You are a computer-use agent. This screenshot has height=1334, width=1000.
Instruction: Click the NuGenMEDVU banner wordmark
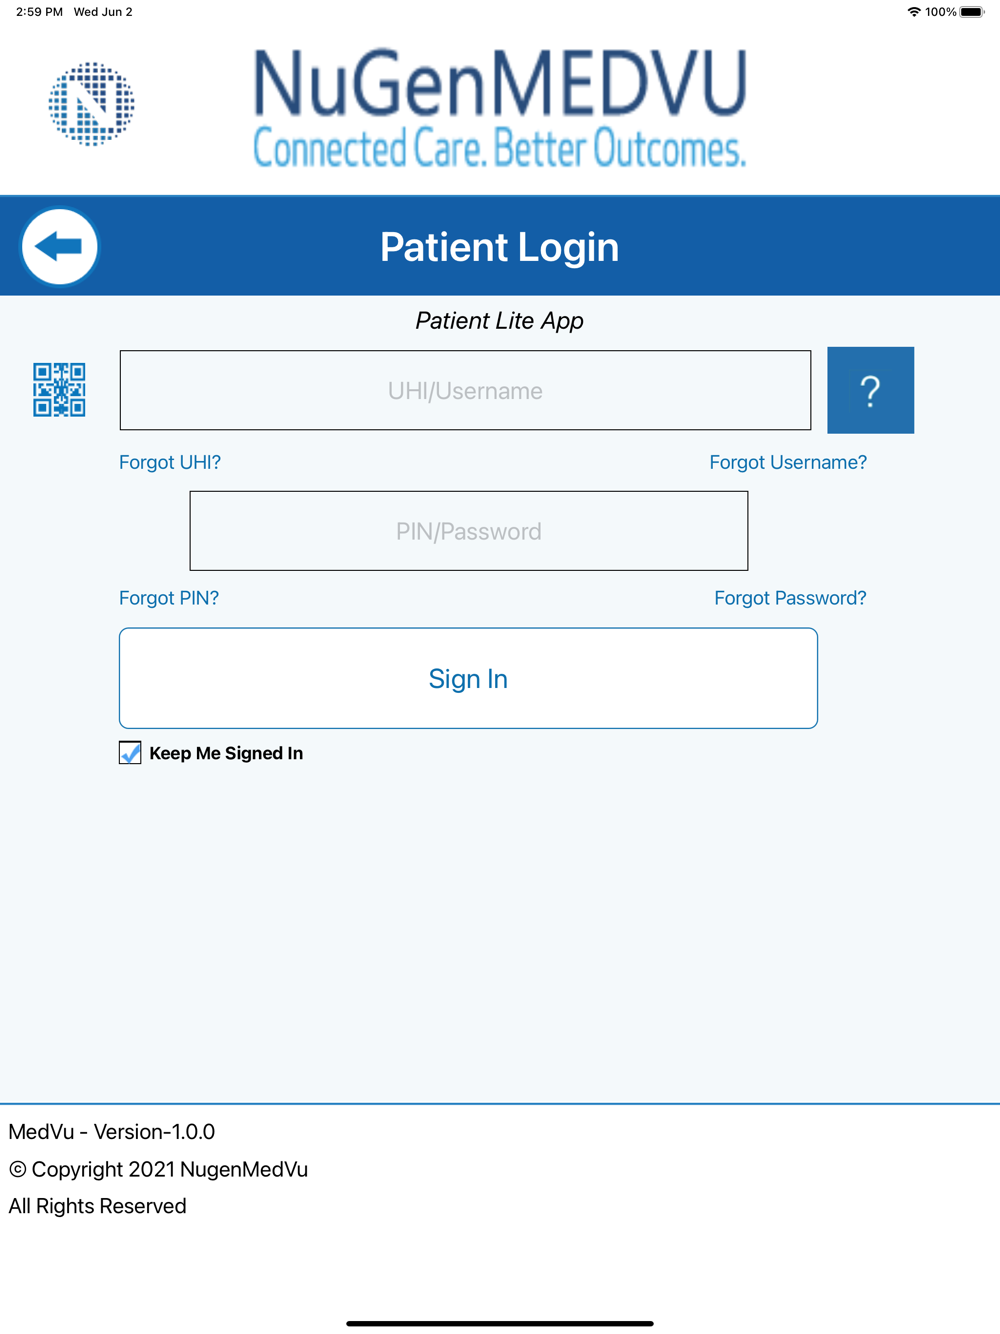pos(499,107)
